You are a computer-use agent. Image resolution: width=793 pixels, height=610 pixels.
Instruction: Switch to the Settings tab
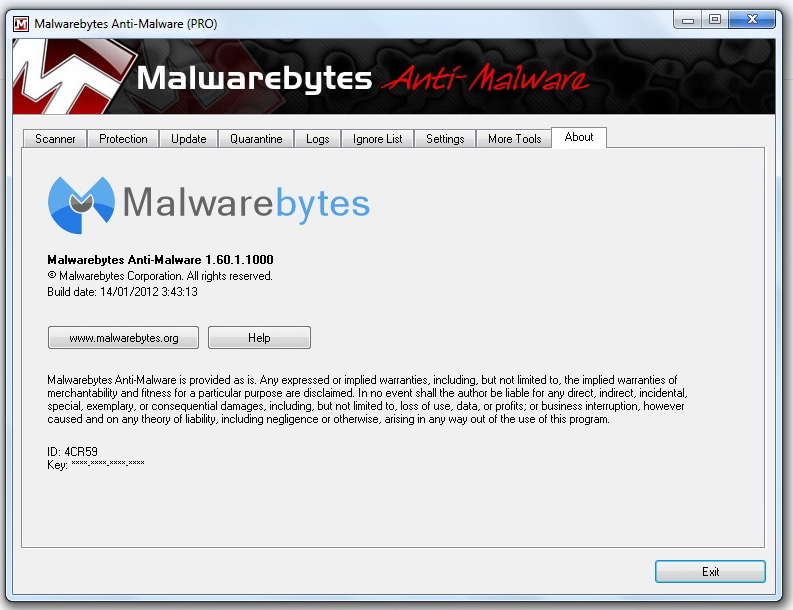445,139
